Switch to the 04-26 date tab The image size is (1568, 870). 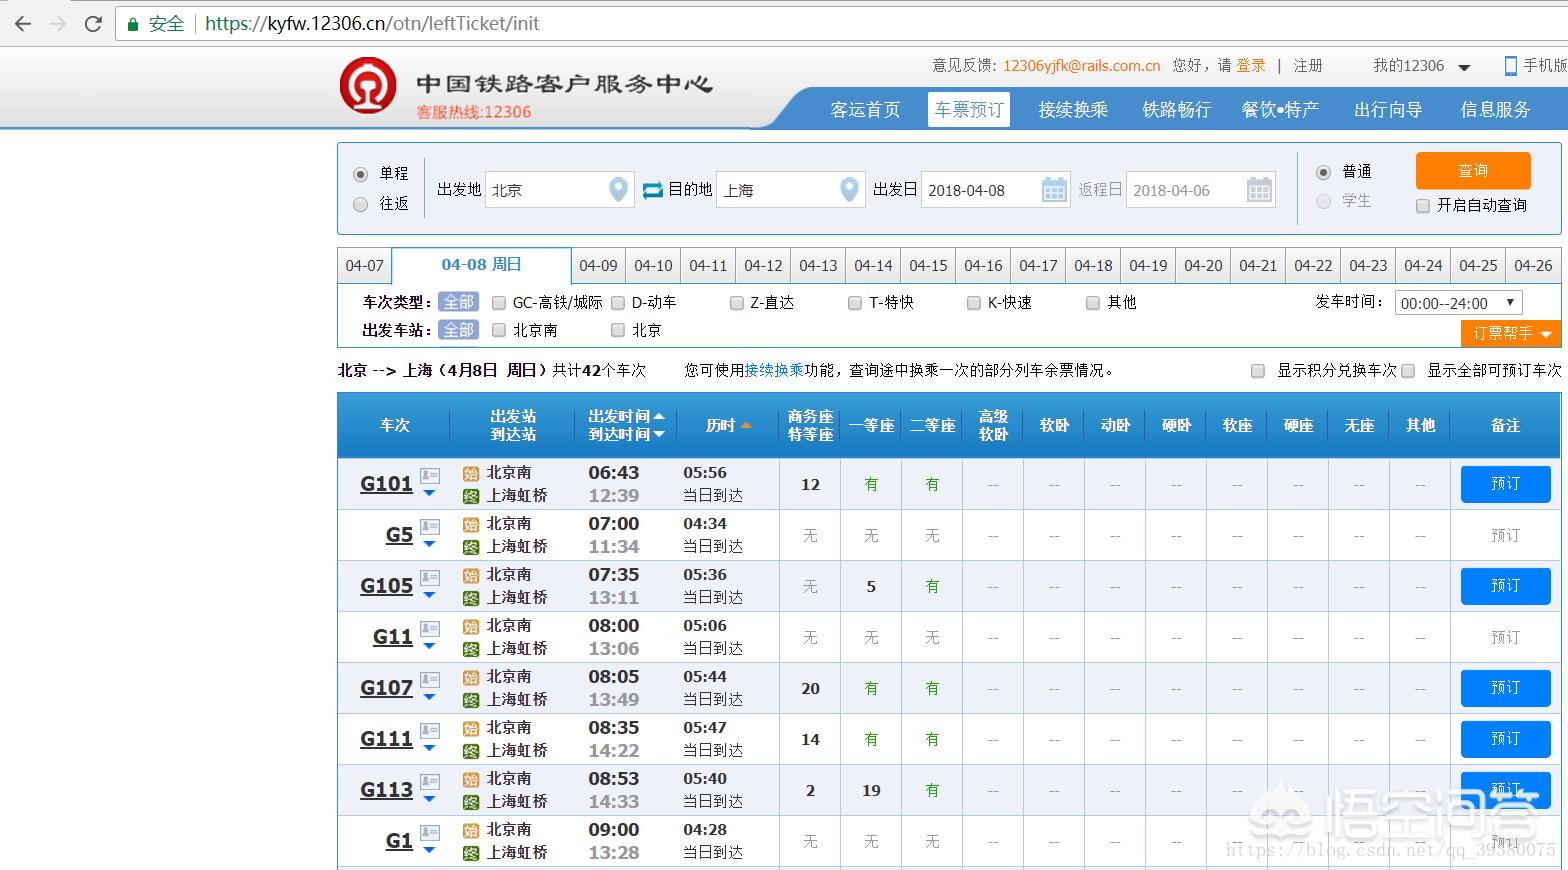[1533, 266]
